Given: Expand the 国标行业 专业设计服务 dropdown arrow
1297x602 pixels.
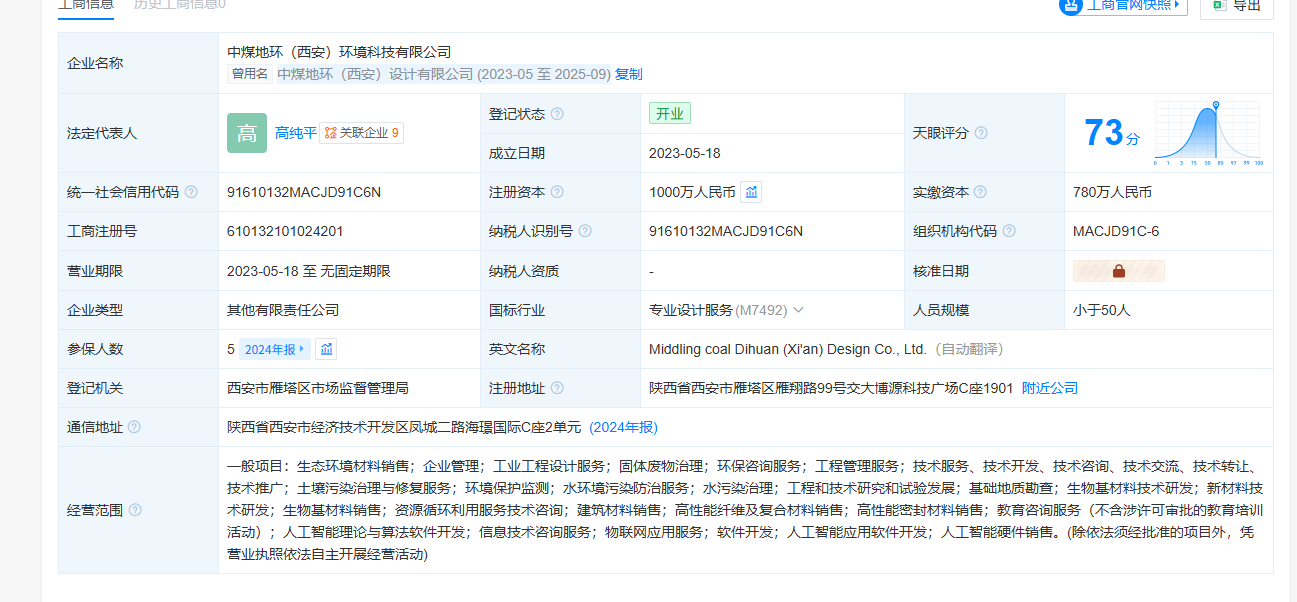Looking at the screenshot, I should pos(798,310).
